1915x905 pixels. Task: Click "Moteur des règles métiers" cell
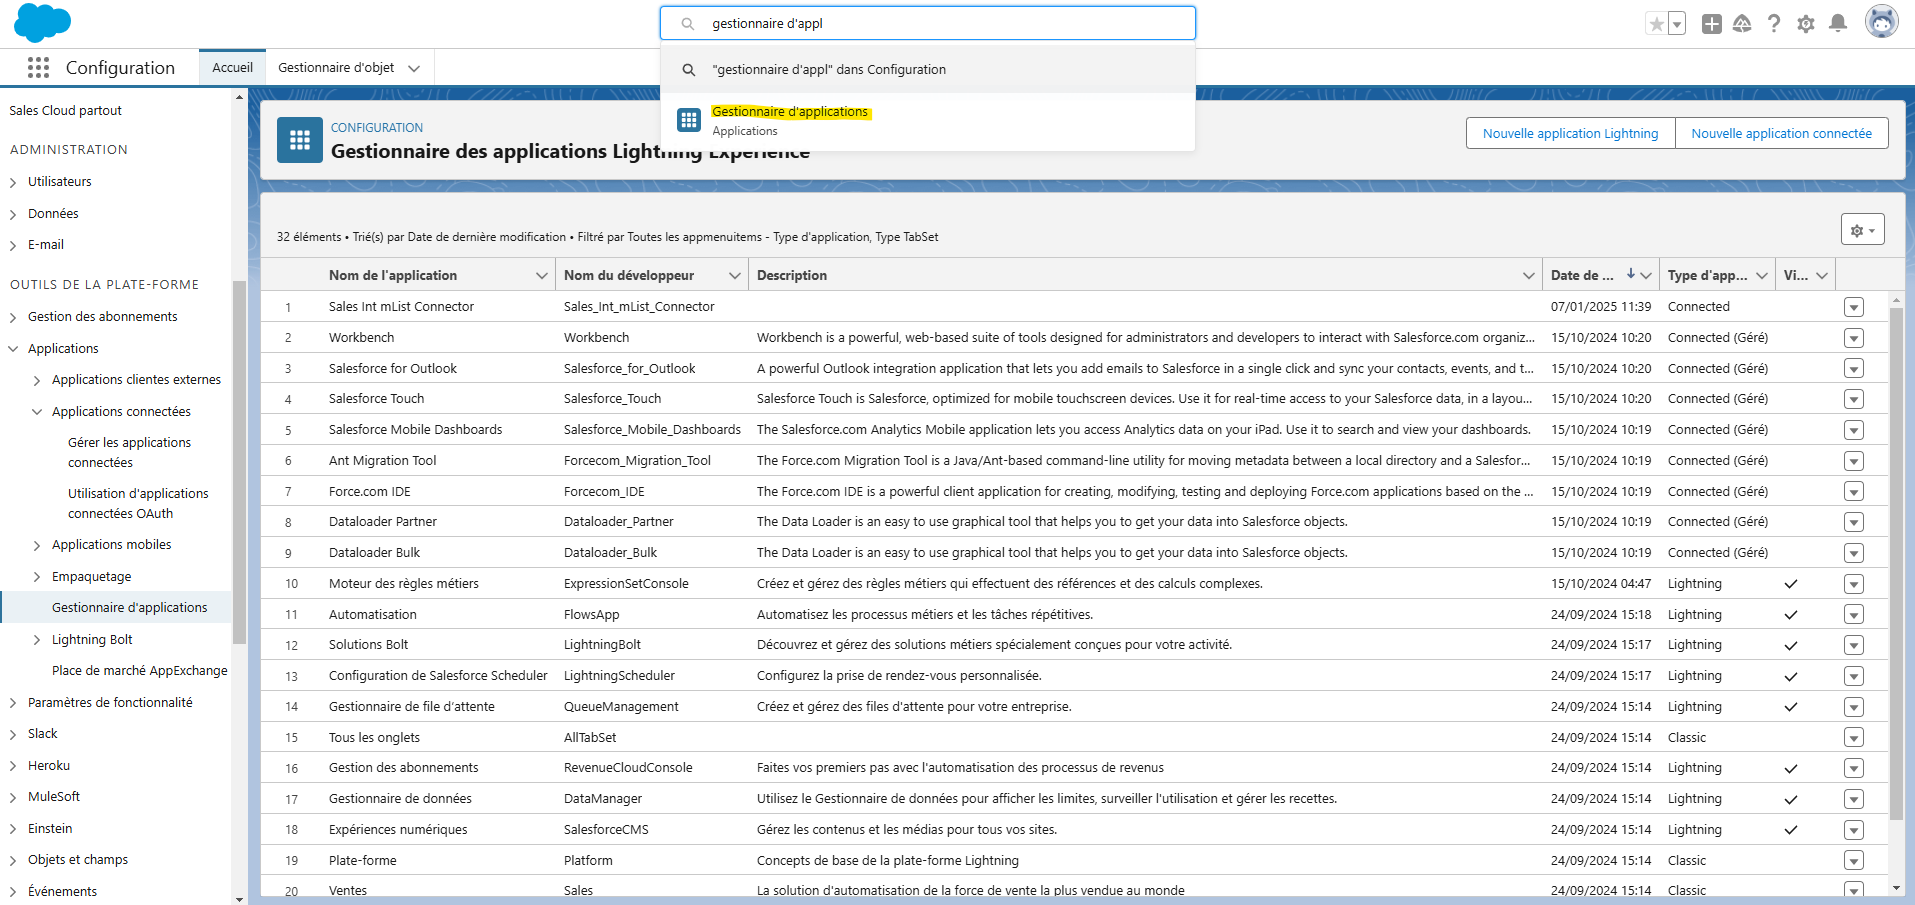[x=404, y=584]
